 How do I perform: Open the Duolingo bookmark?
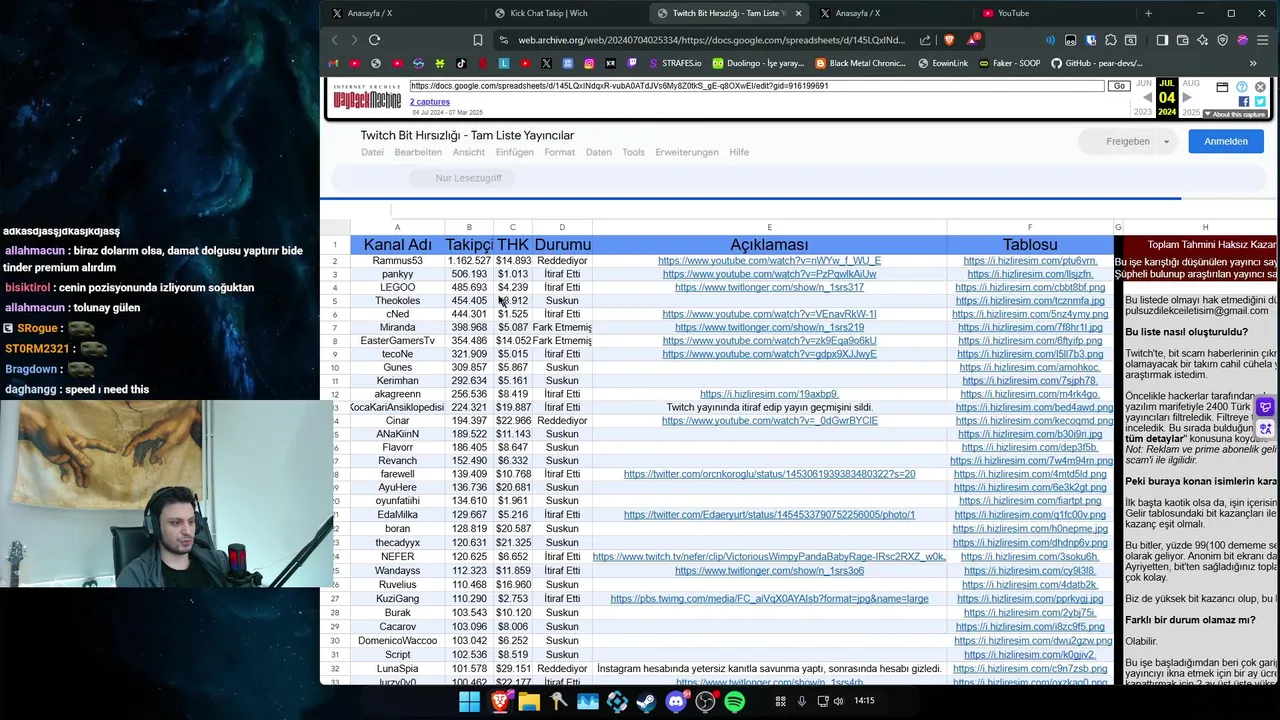pyautogui.click(x=757, y=63)
